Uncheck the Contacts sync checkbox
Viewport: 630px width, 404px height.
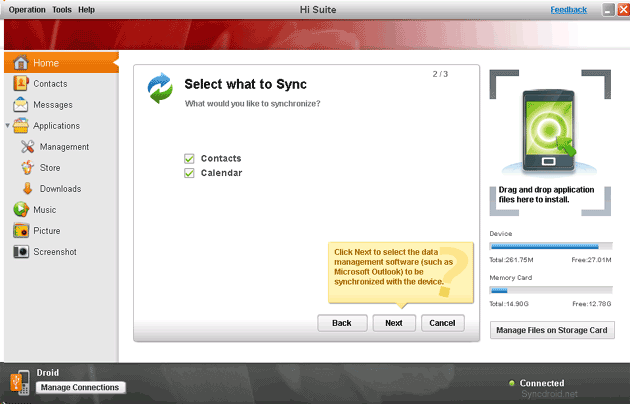(x=189, y=158)
